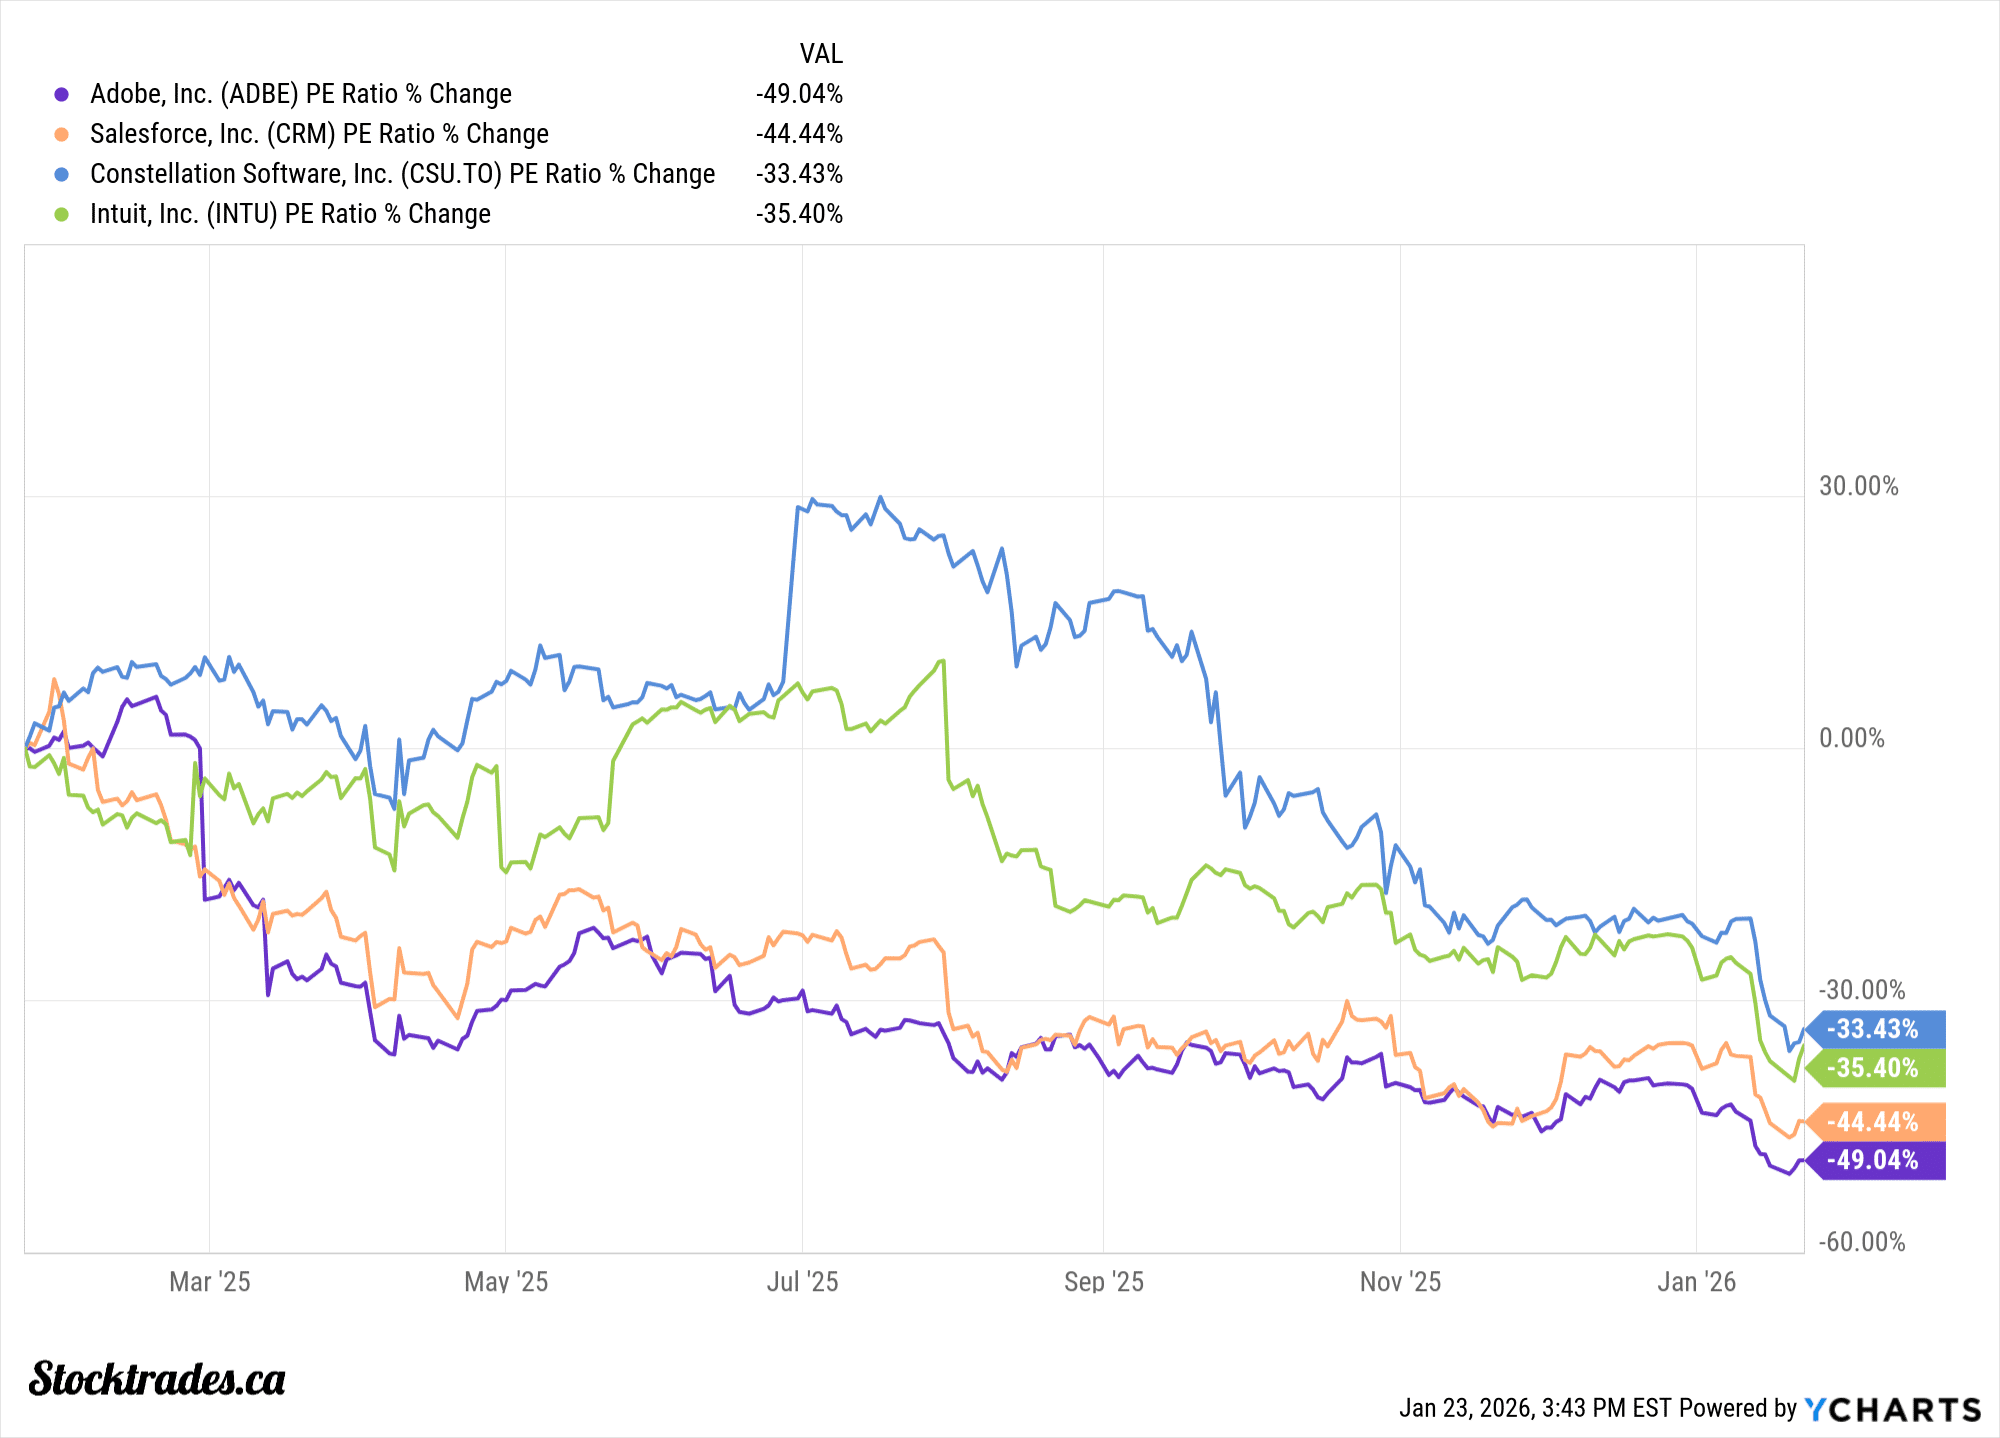Click the orange -44.44% end value tag

[1876, 1122]
